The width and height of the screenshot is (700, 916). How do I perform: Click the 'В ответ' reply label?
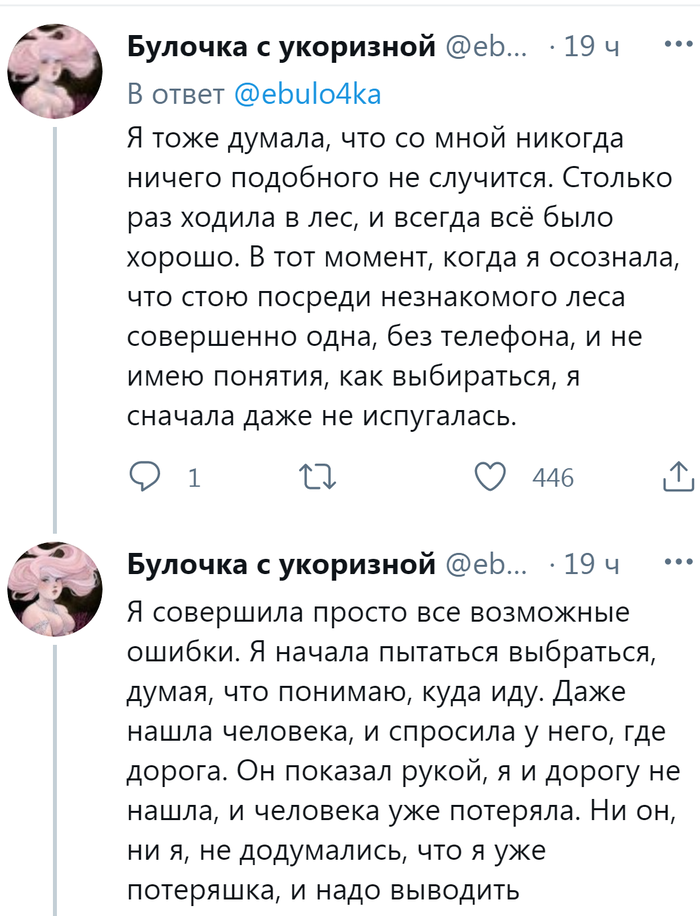tap(176, 94)
